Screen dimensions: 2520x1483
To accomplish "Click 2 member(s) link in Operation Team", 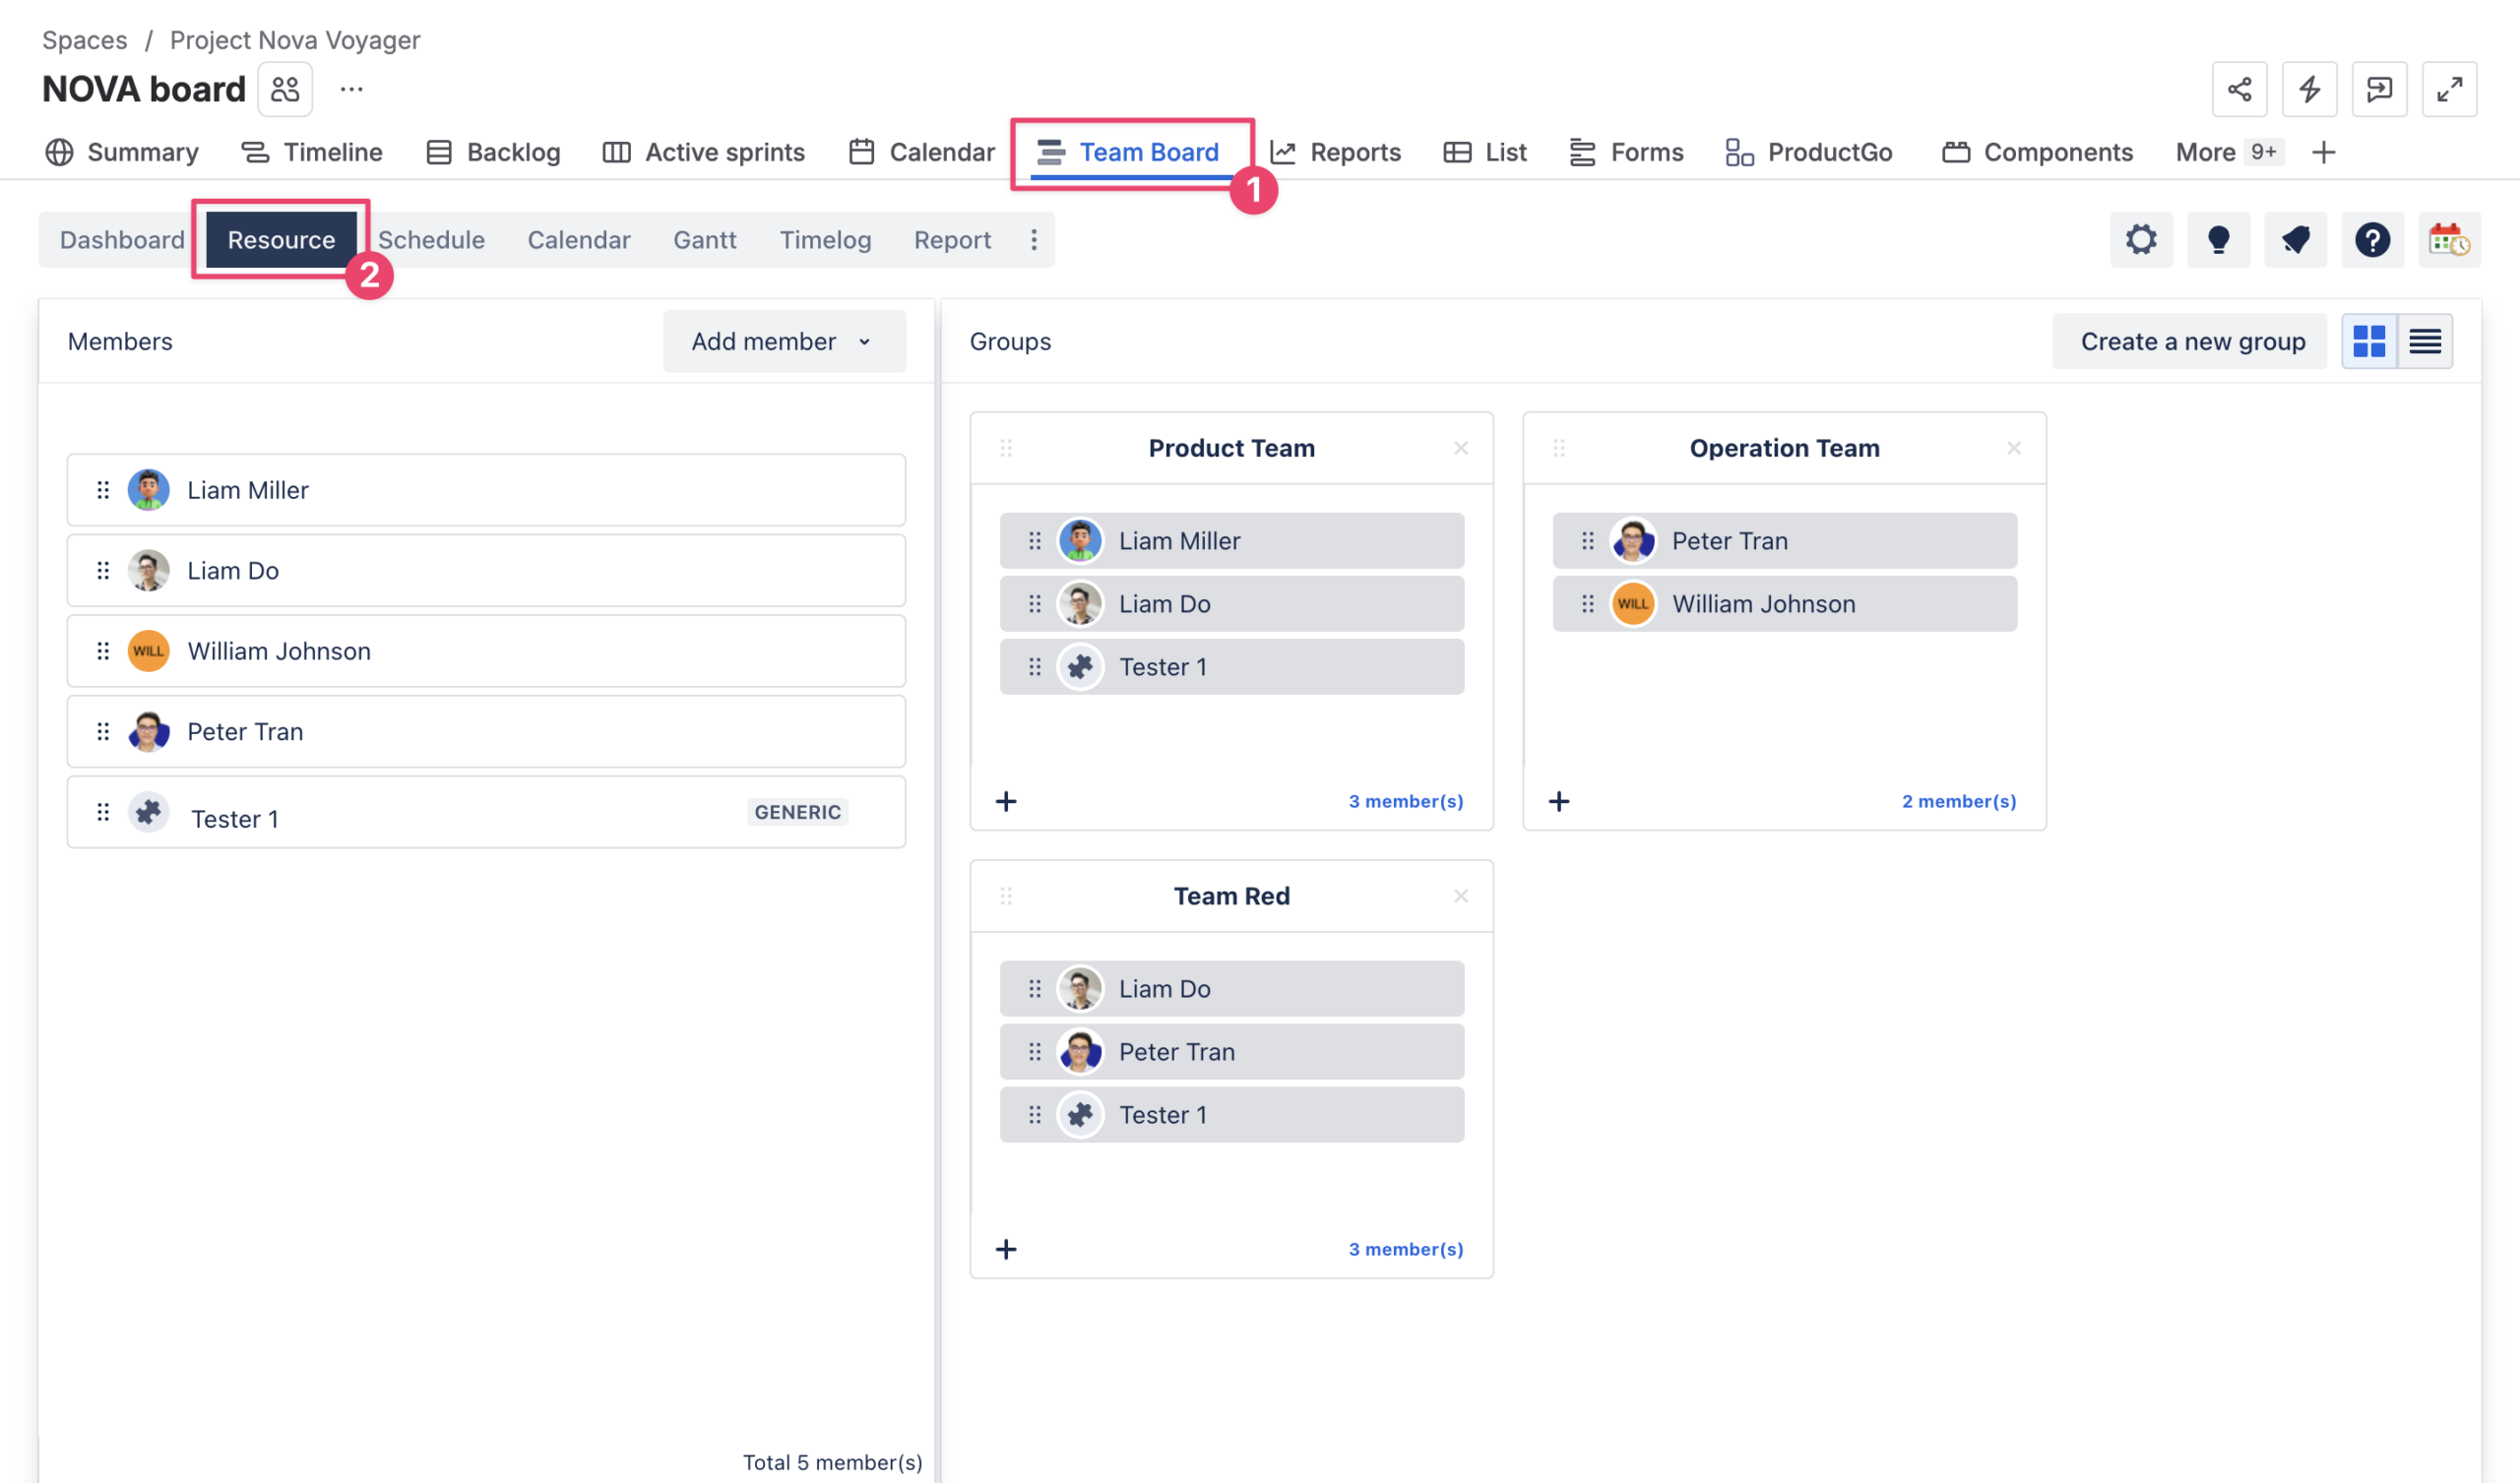I will (x=1959, y=801).
